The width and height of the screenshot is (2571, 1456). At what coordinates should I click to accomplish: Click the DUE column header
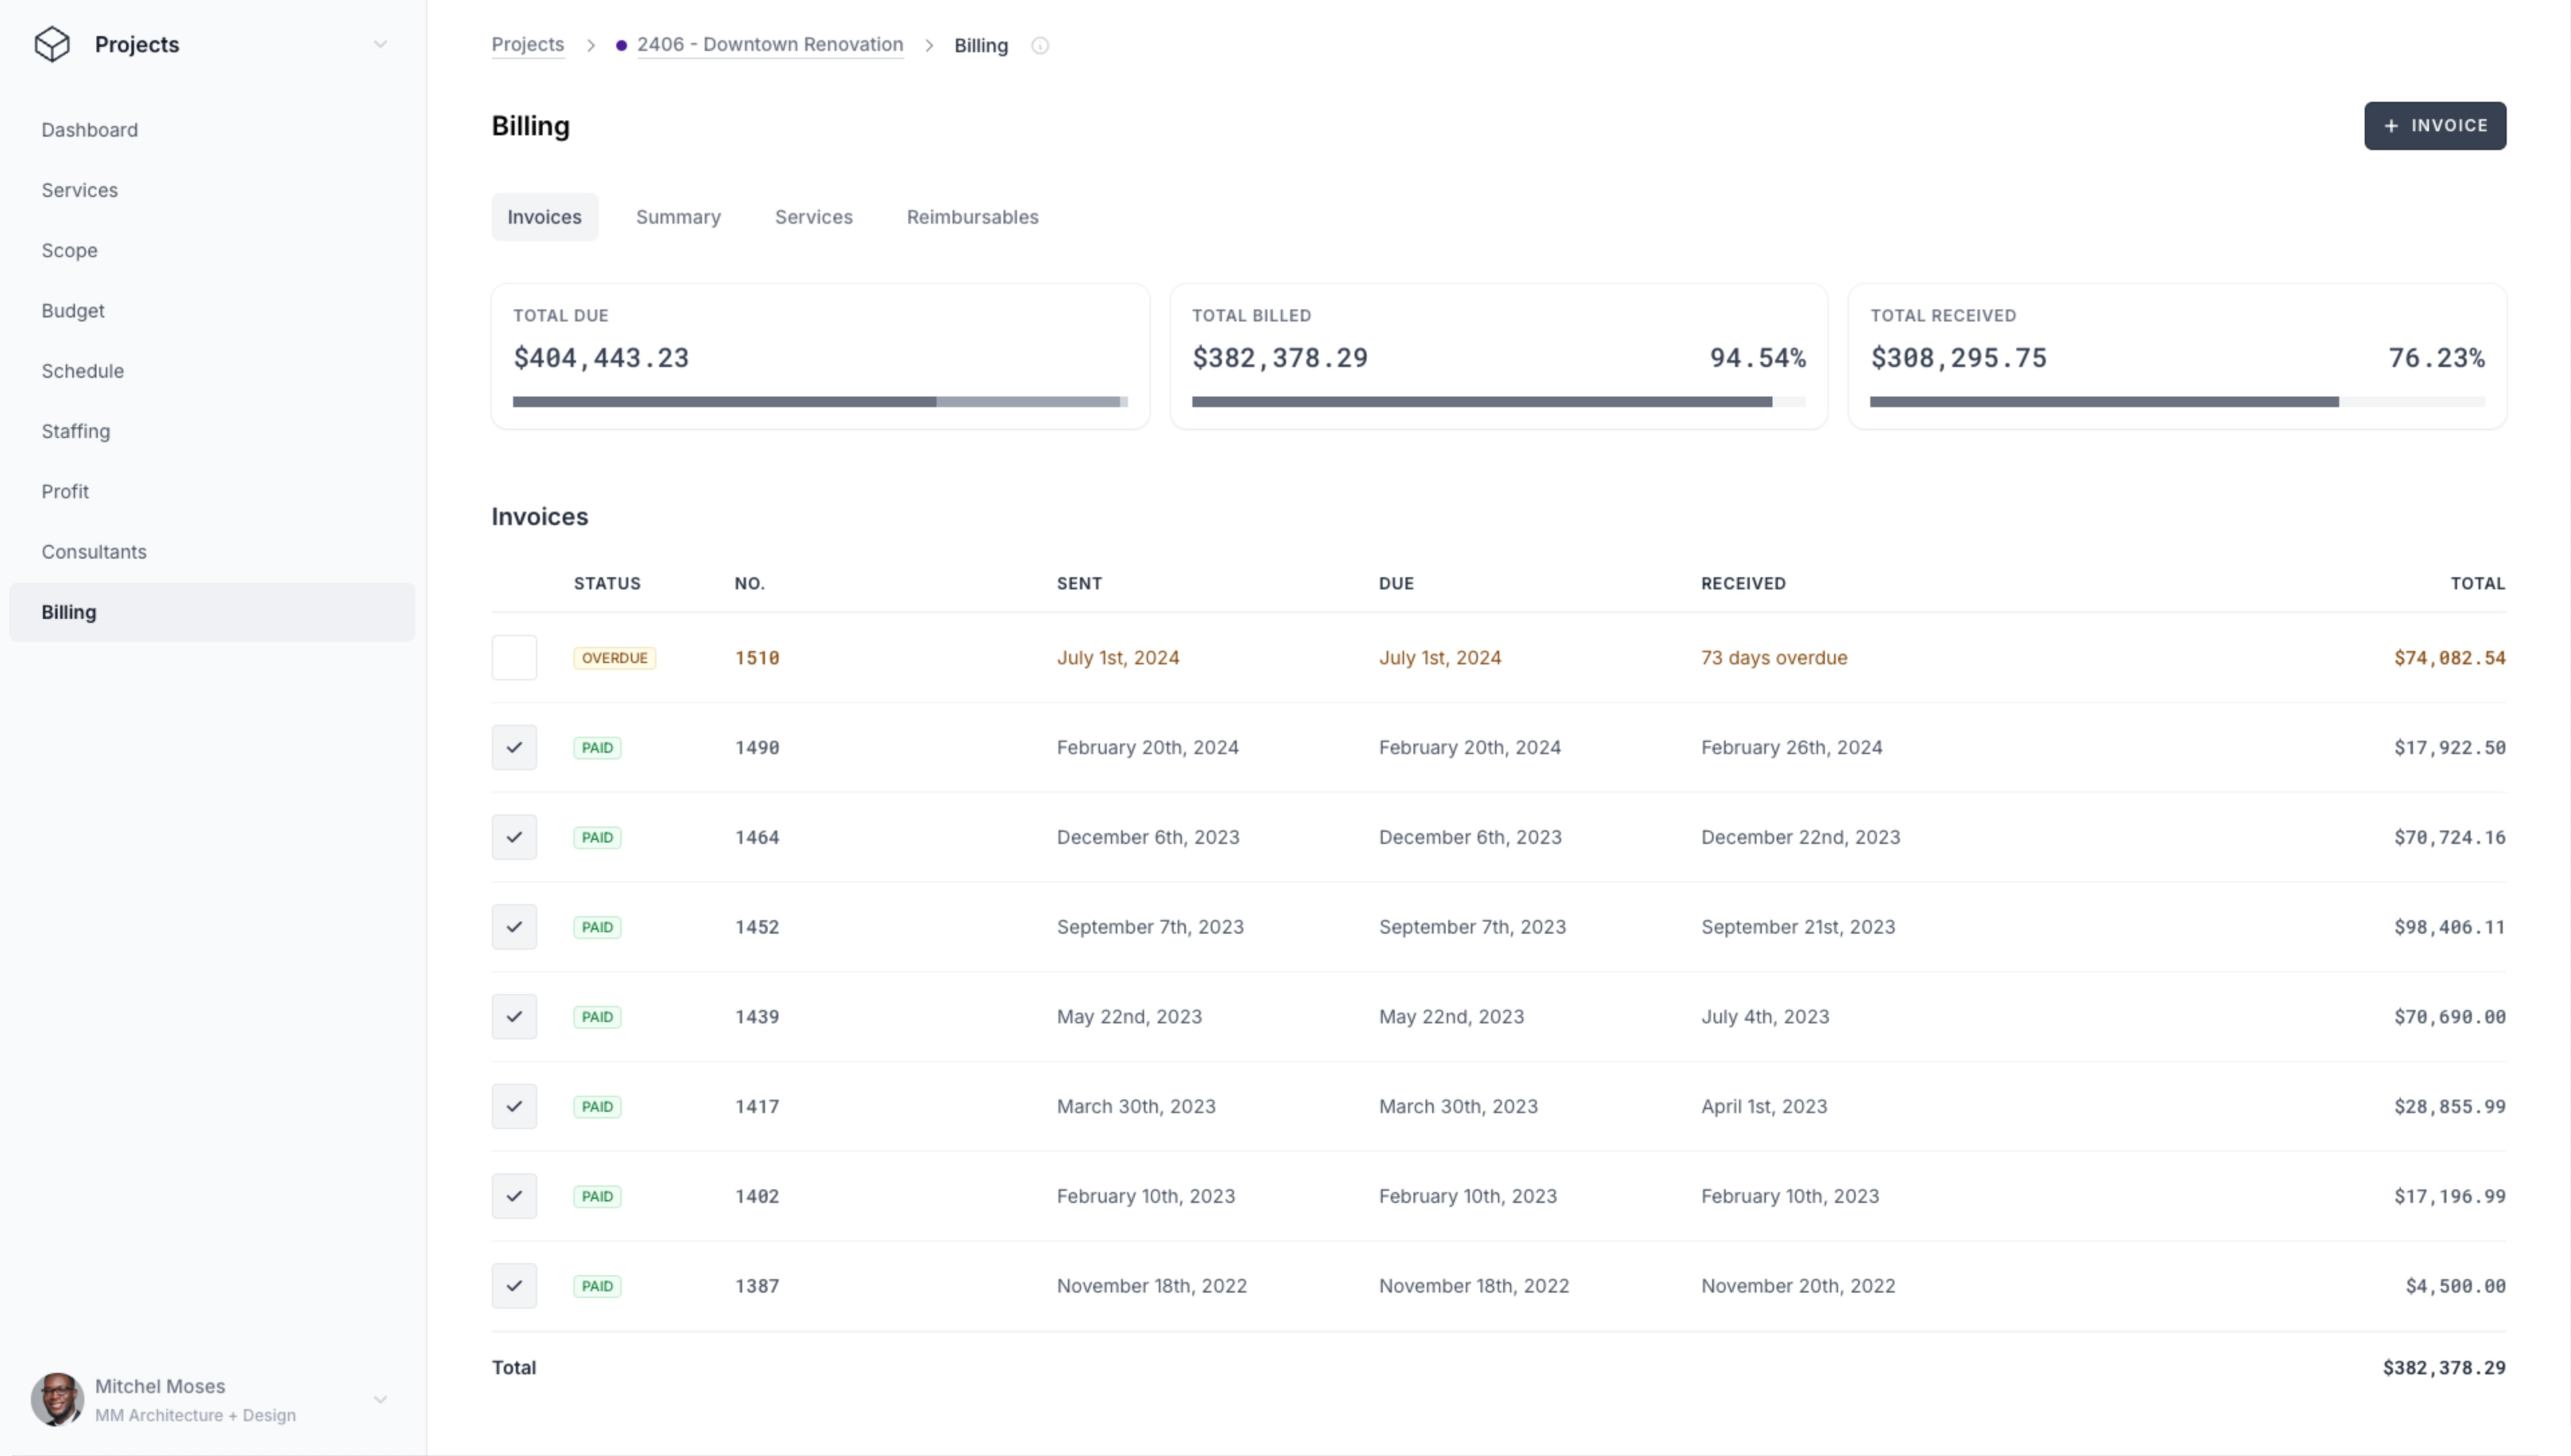coord(1396,583)
